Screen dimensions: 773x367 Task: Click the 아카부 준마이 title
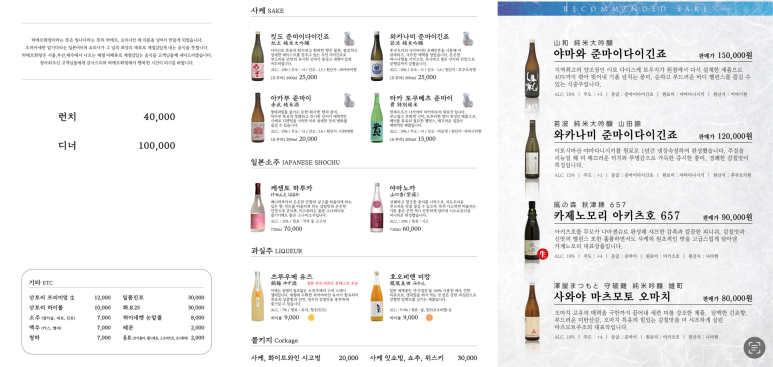pos(291,98)
